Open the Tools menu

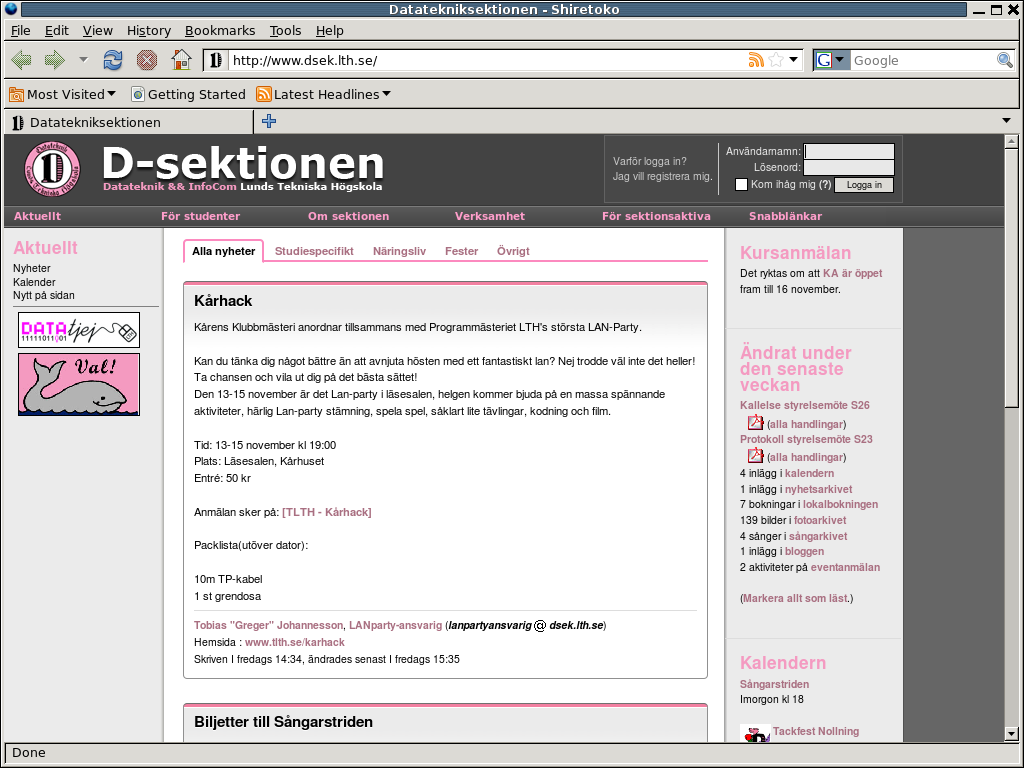tap(285, 31)
